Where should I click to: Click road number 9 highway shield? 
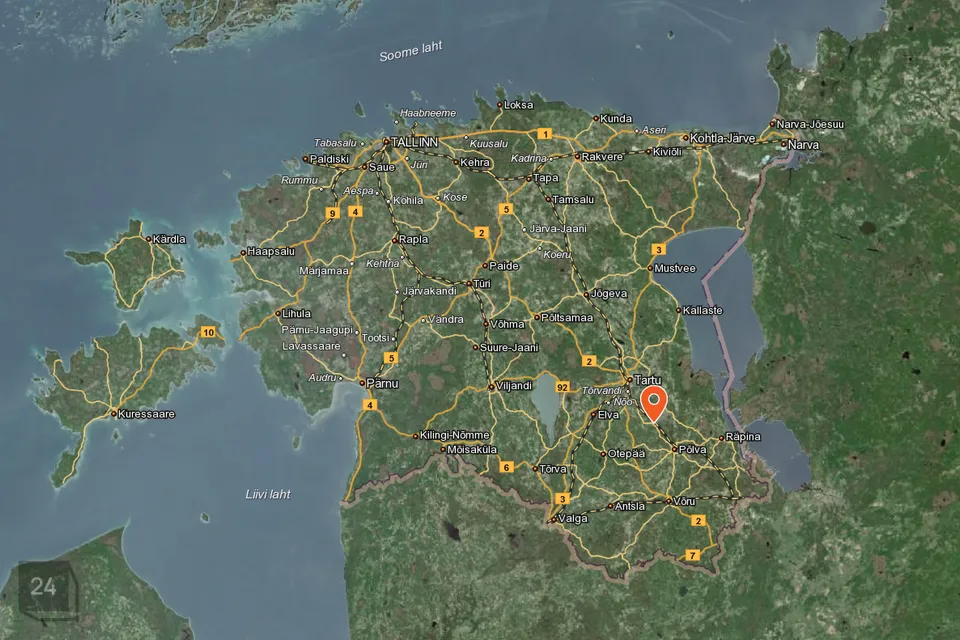coord(332,213)
